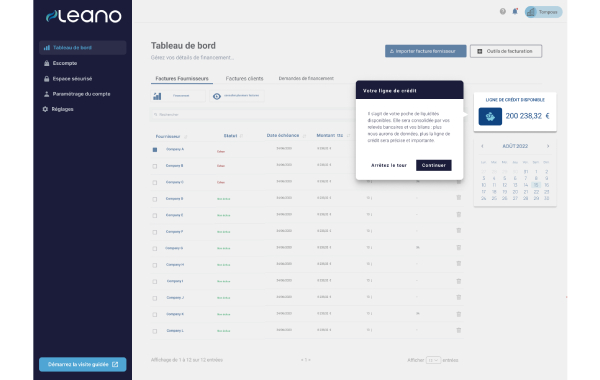Expand the entries-per-page dropdown

click(433, 360)
